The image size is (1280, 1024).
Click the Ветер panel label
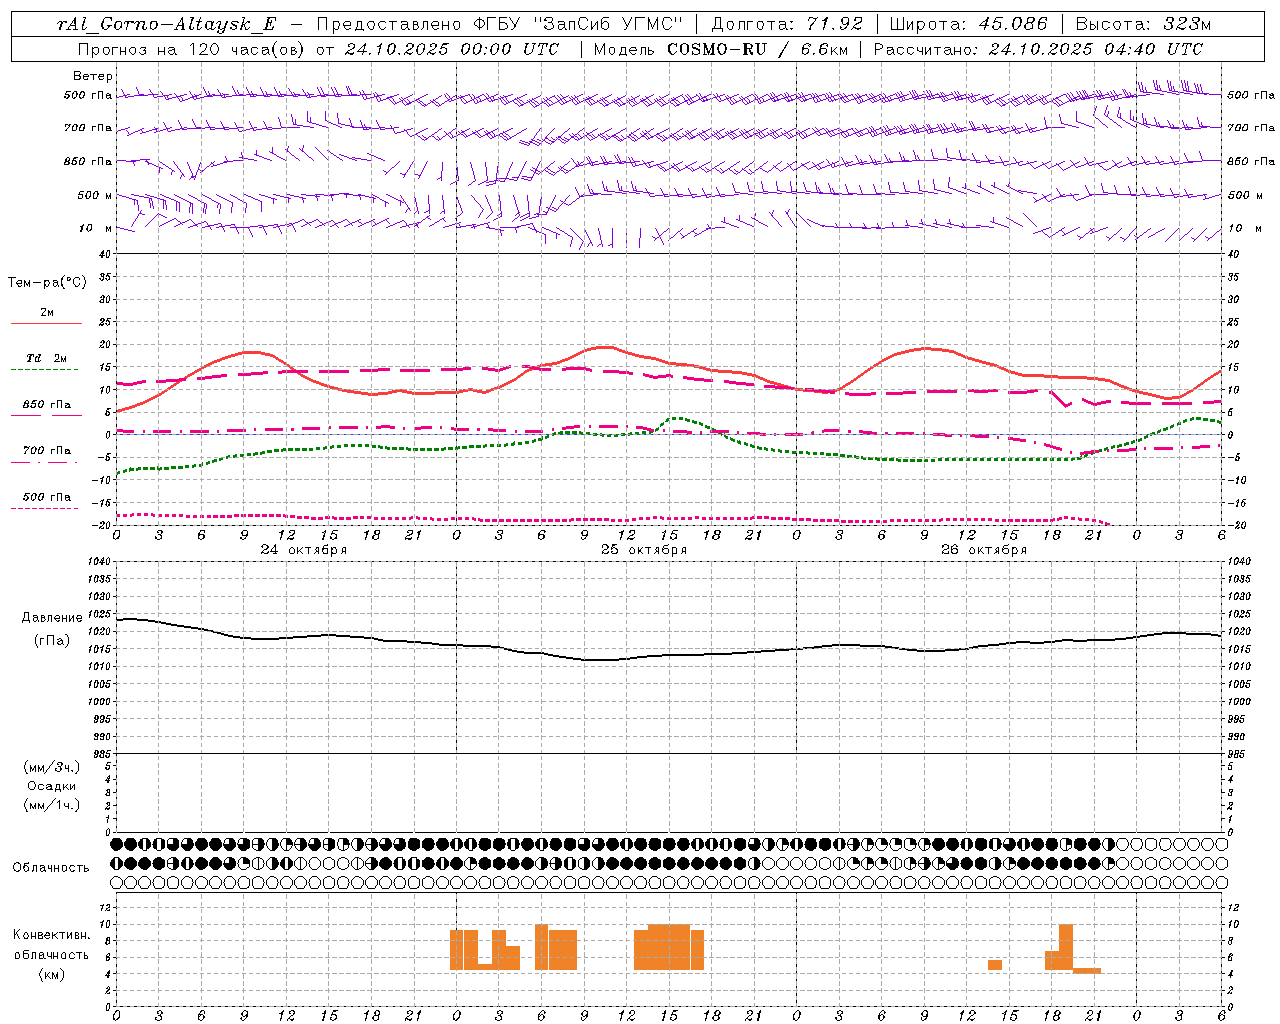93,76
